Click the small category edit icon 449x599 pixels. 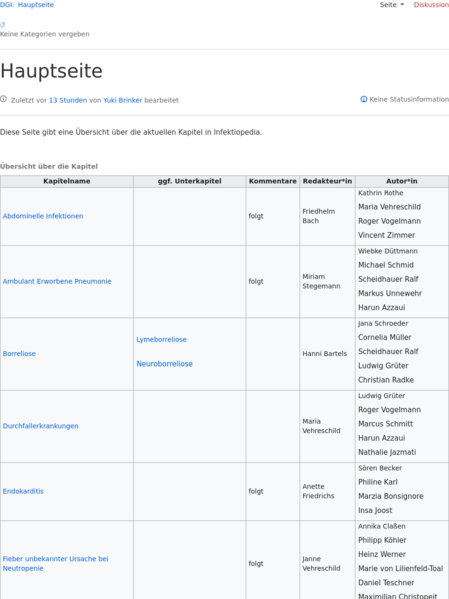coord(3,24)
